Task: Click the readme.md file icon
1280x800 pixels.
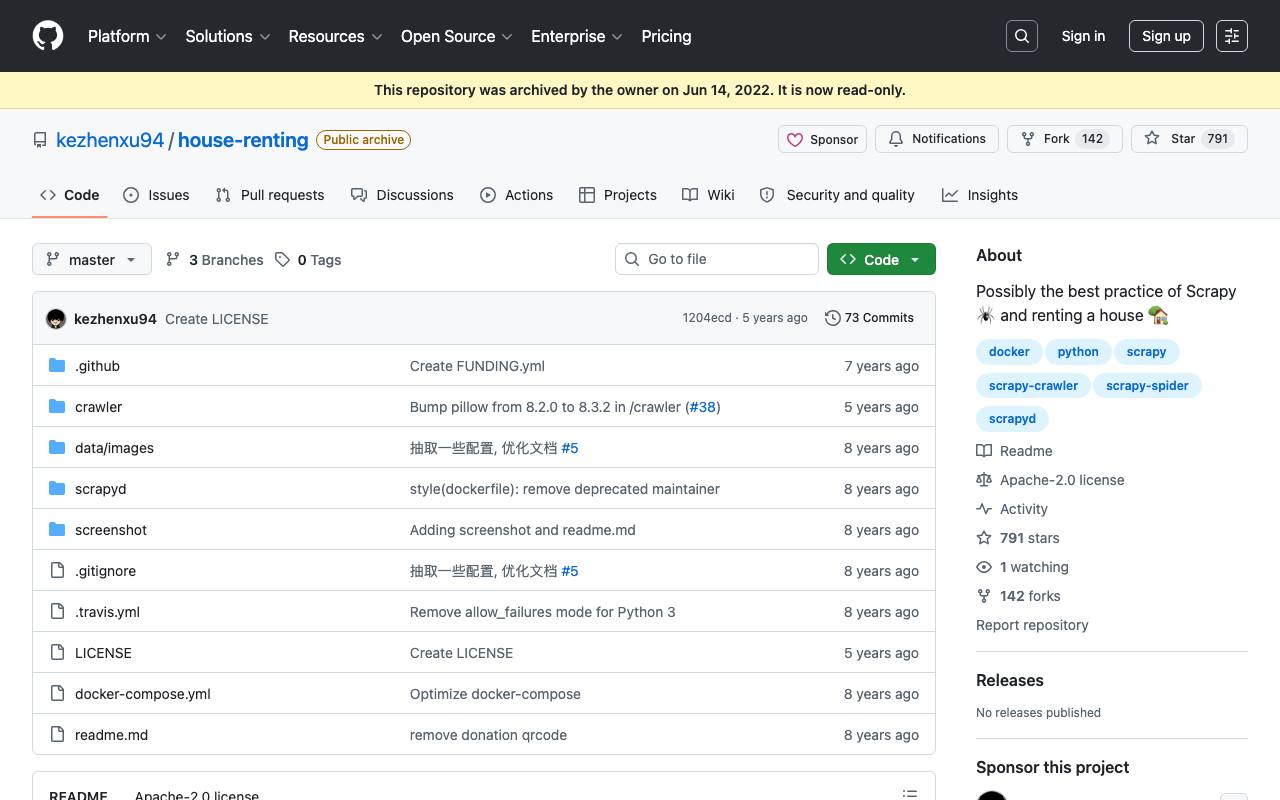Action: coord(57,735)
